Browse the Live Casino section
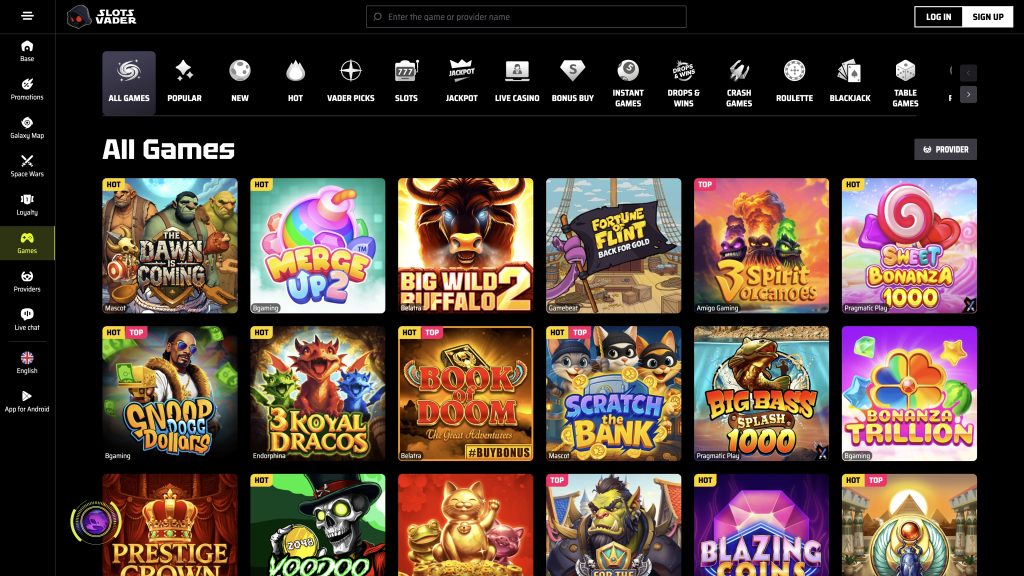This screenshot has height=576, width=1024. click(x=516, y=82)
